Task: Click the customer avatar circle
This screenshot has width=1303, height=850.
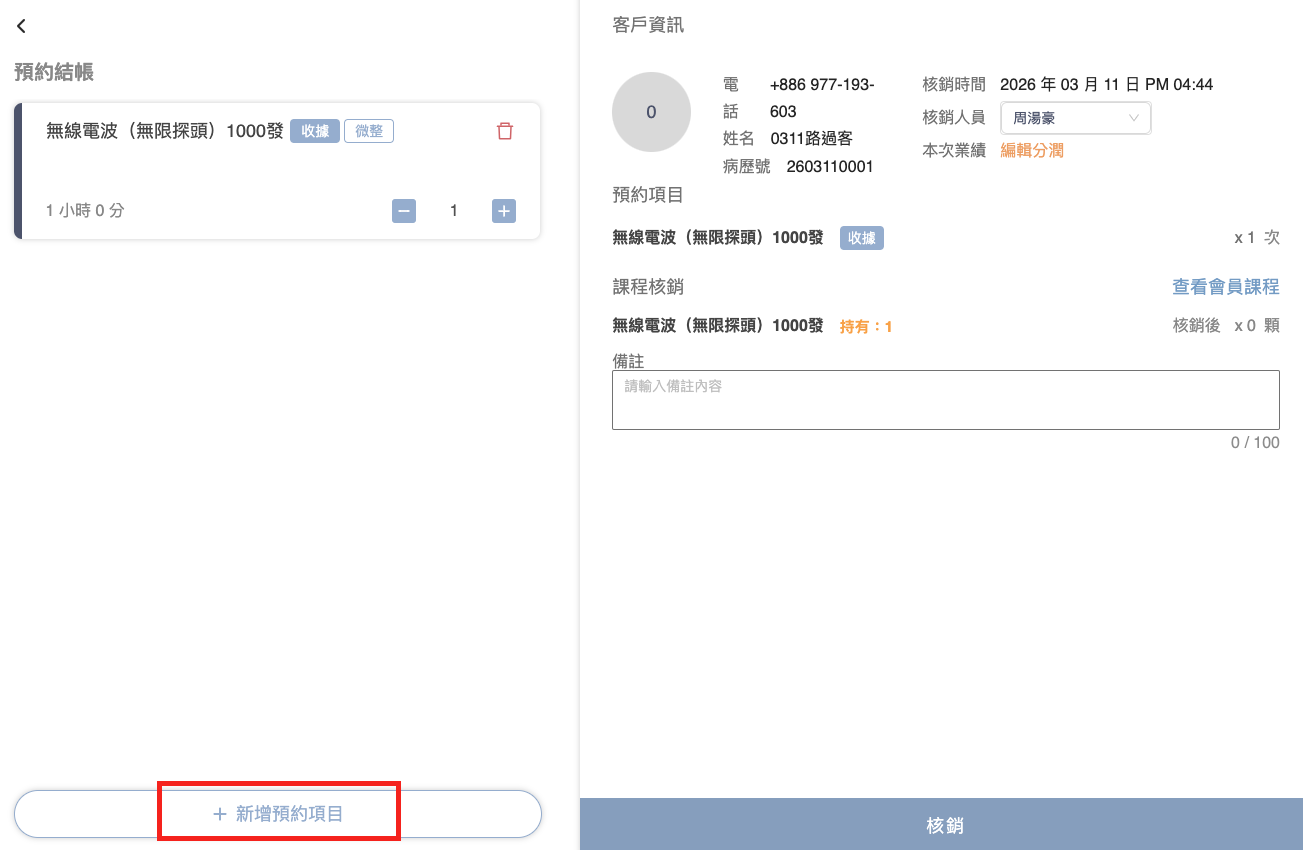Action: tap(651, 112)
